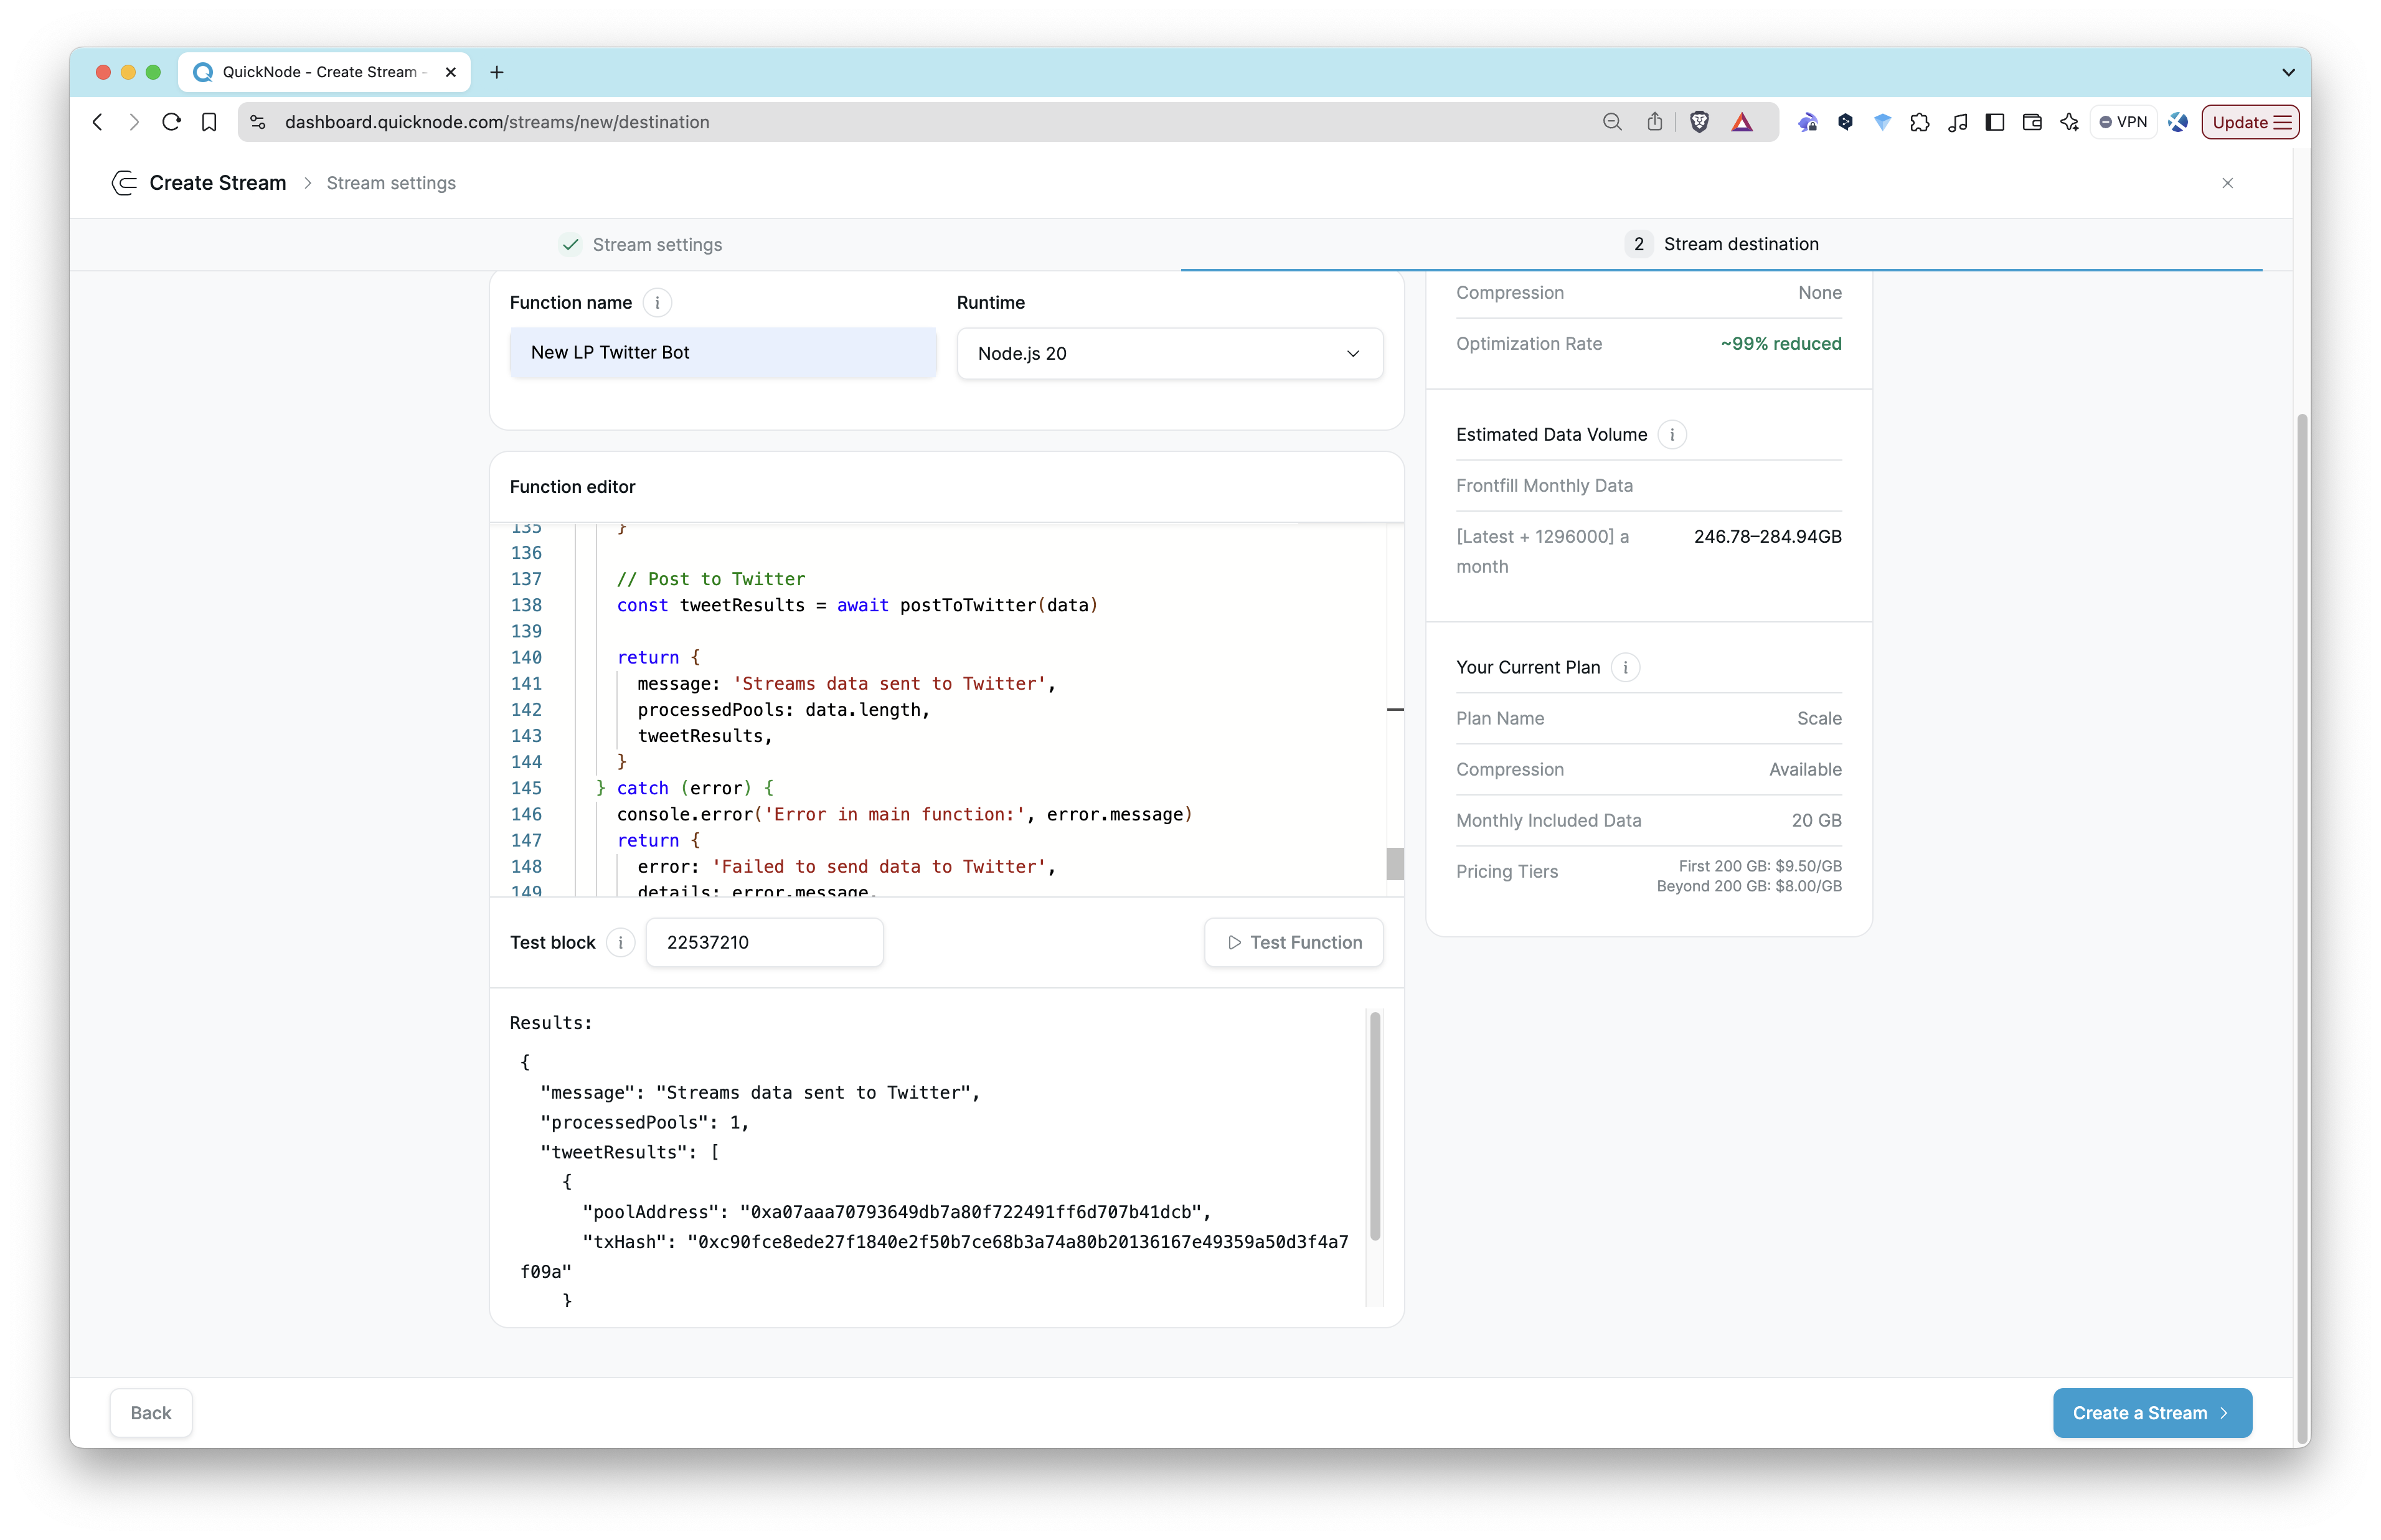
Task: Click the 'Scale' plan name value
Action: [1818, 718]
